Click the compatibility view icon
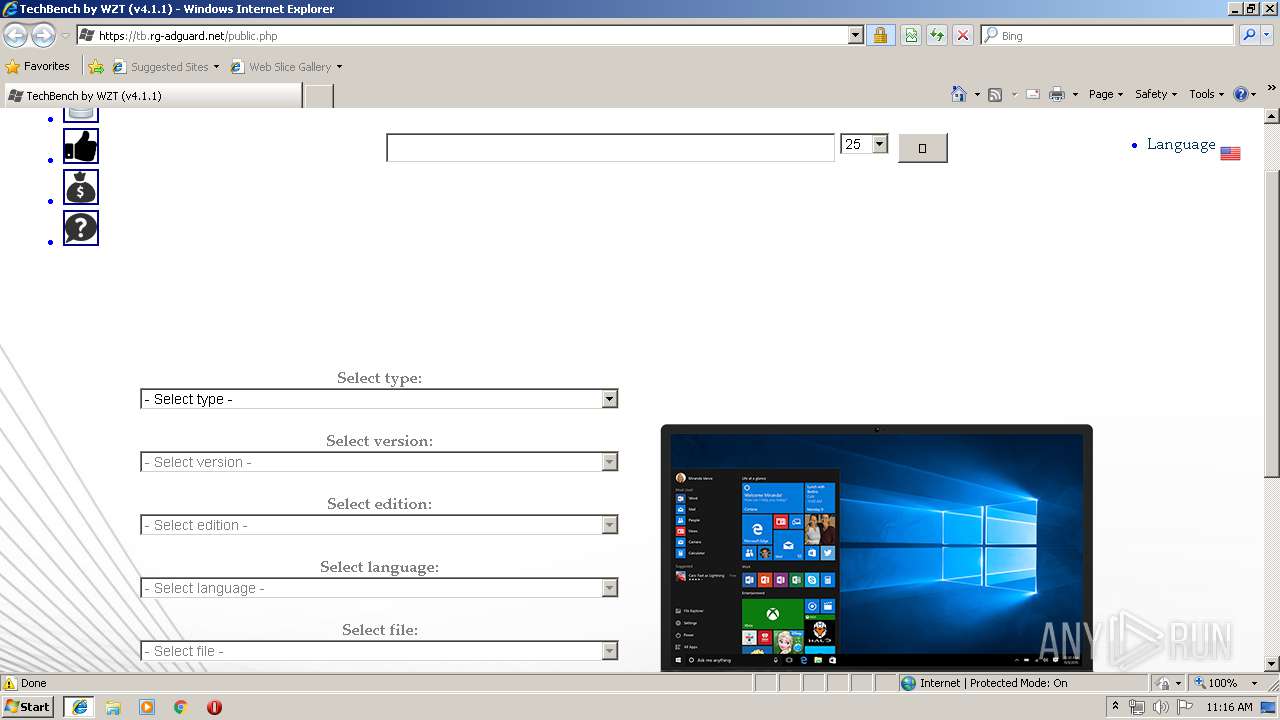 pyautogui.click(x=911, y=35)
